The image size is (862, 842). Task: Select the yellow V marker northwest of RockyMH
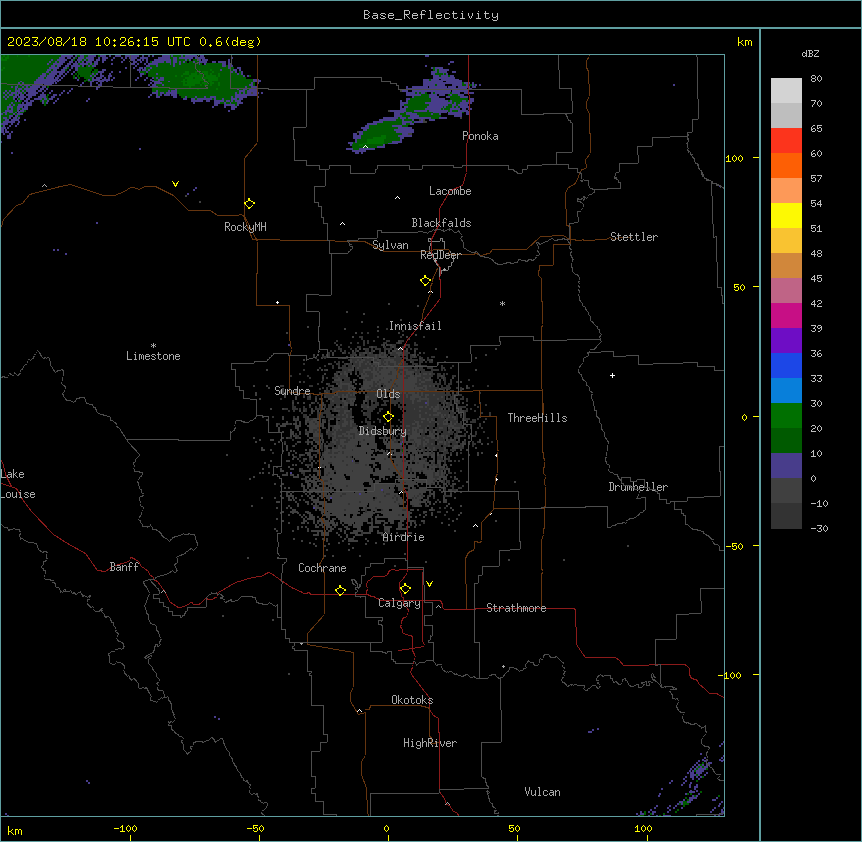pyautogui.click(x=175, y=184)
